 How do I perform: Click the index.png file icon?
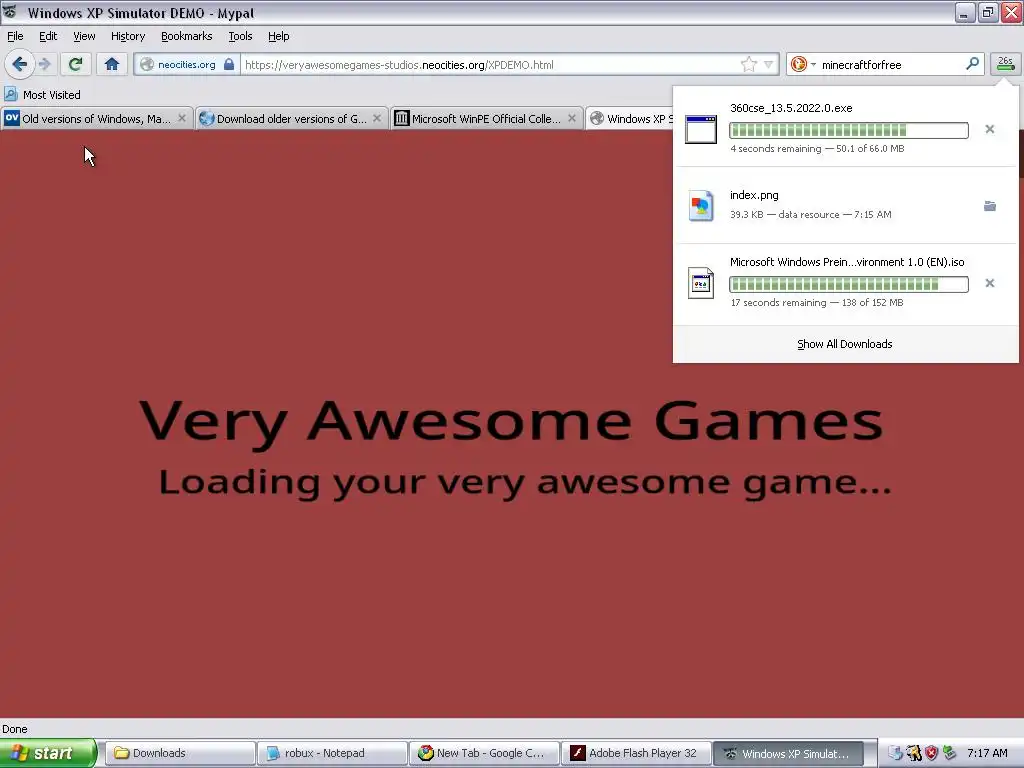coord(701,206)
